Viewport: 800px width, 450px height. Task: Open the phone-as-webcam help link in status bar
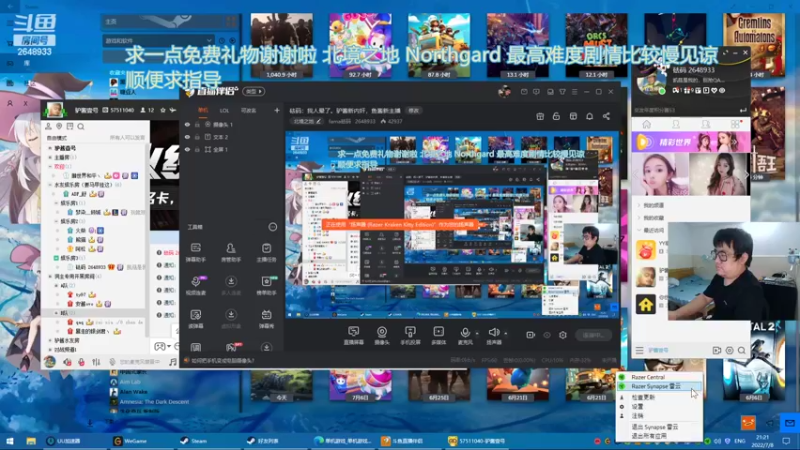coord(221,361)
